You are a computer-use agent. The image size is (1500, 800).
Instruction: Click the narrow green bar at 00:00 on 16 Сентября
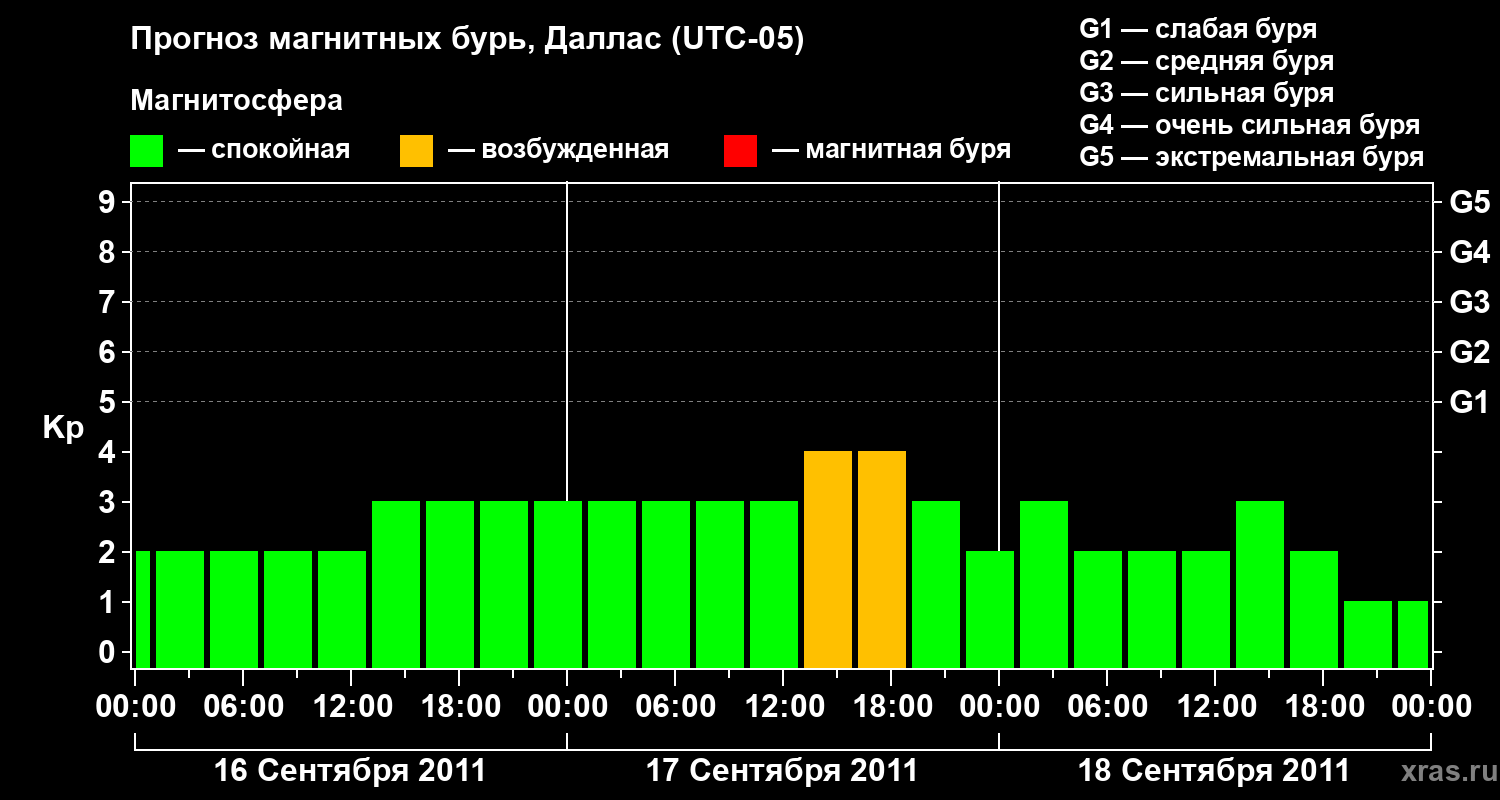(143, 610)
